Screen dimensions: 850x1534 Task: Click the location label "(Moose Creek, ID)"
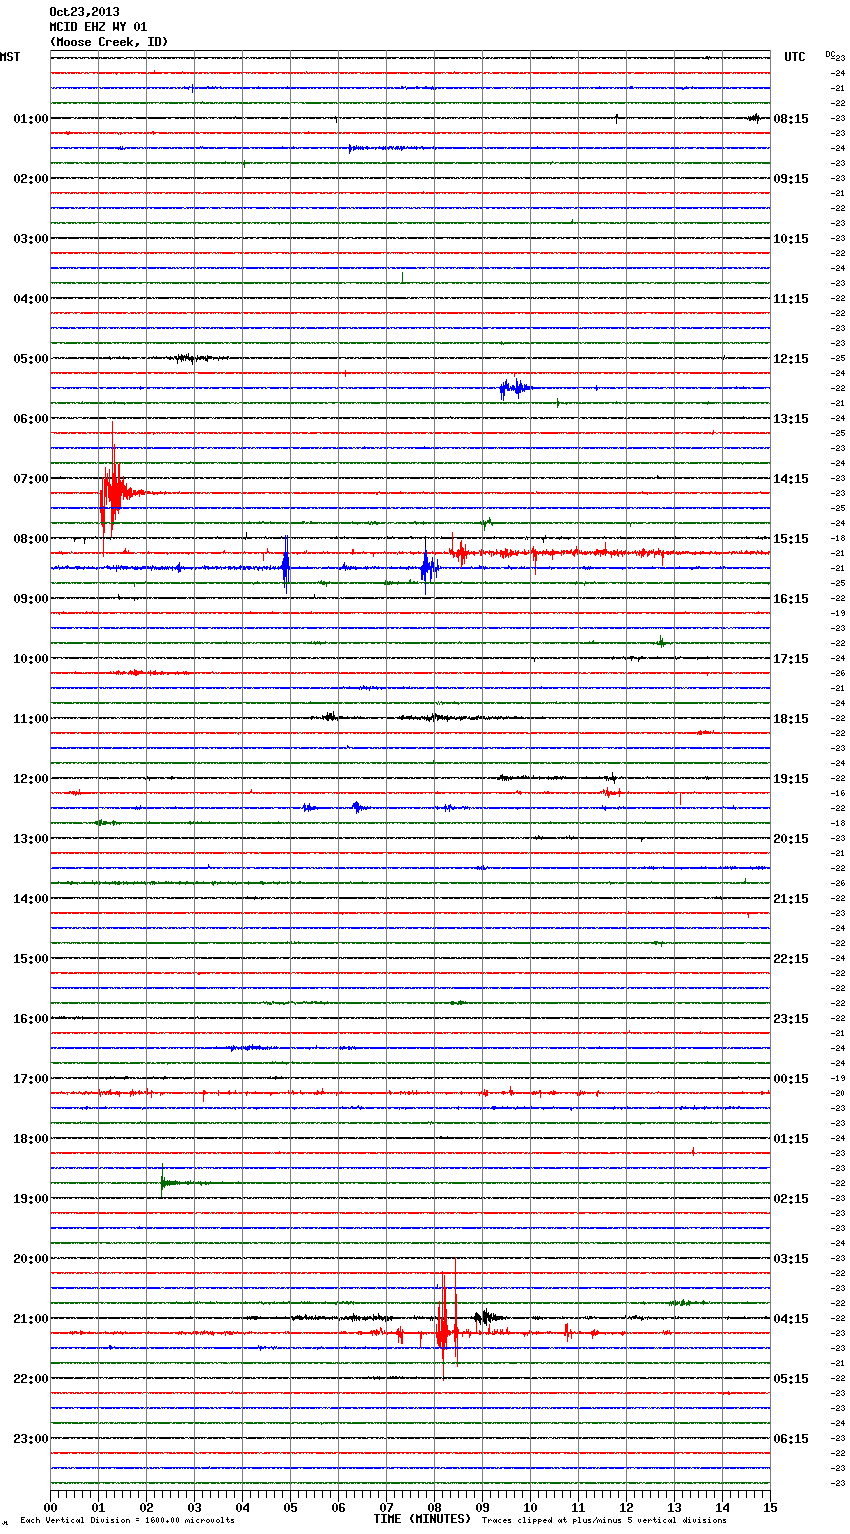point(109,42)
